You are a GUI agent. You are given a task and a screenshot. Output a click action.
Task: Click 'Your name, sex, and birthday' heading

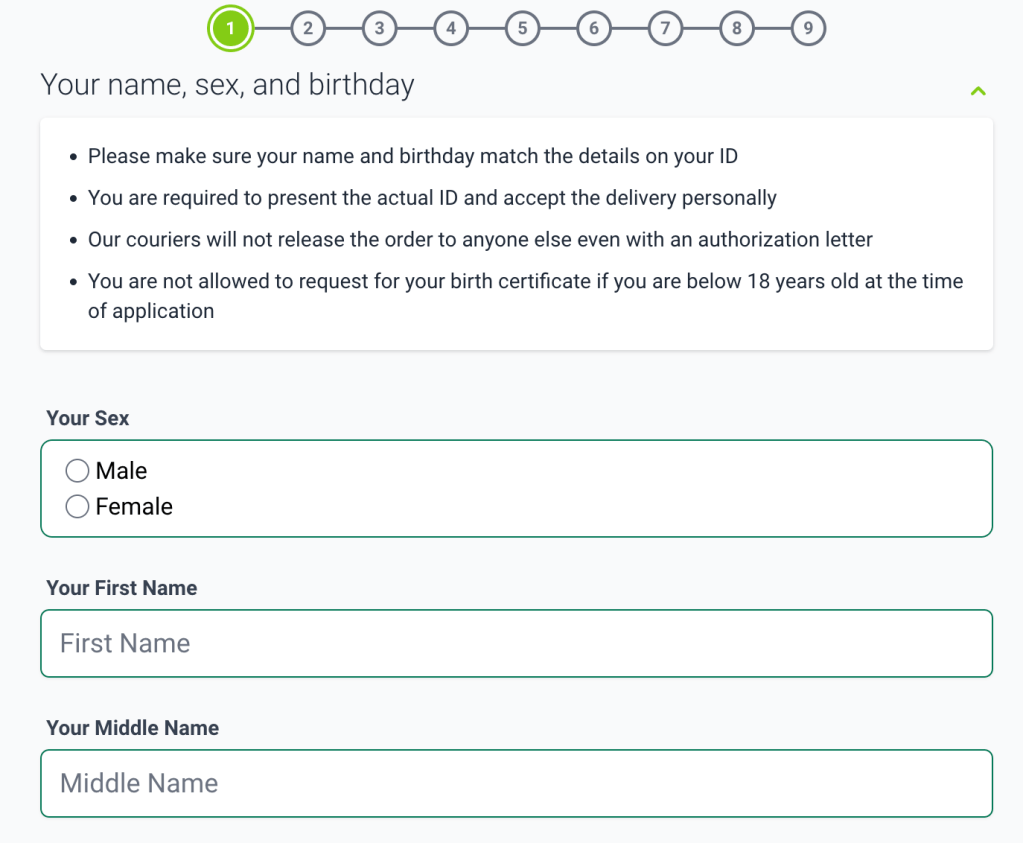tap(227, 85)
